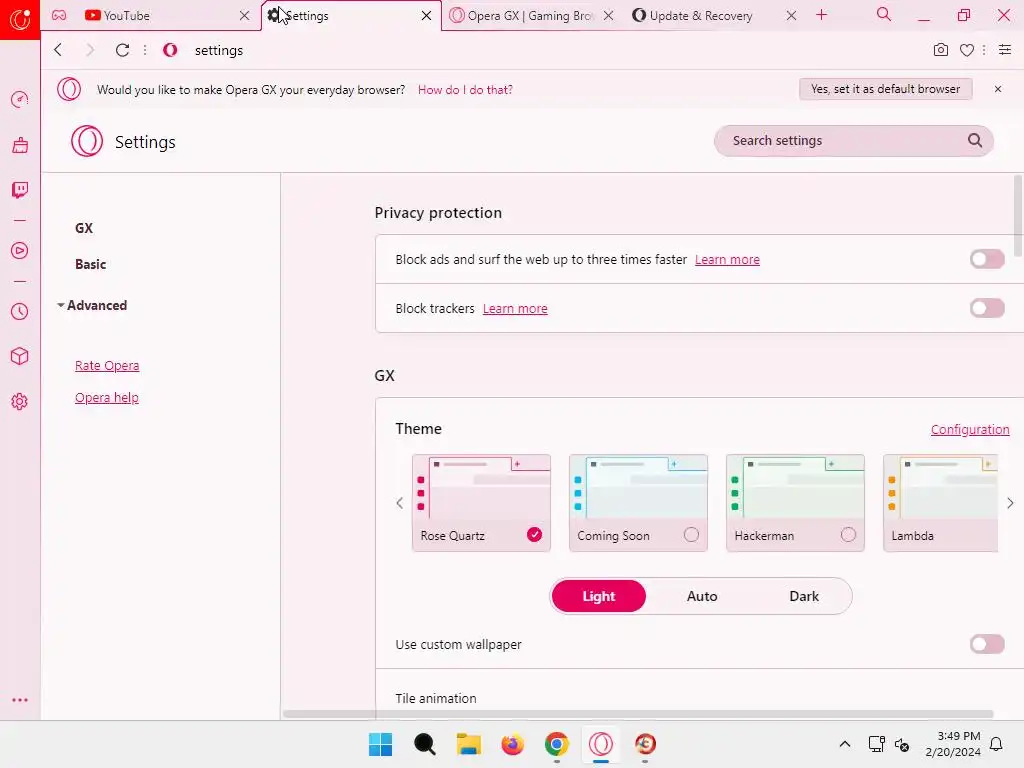Open How do I do that link
1024x768 pixels.
click(465, 89)
